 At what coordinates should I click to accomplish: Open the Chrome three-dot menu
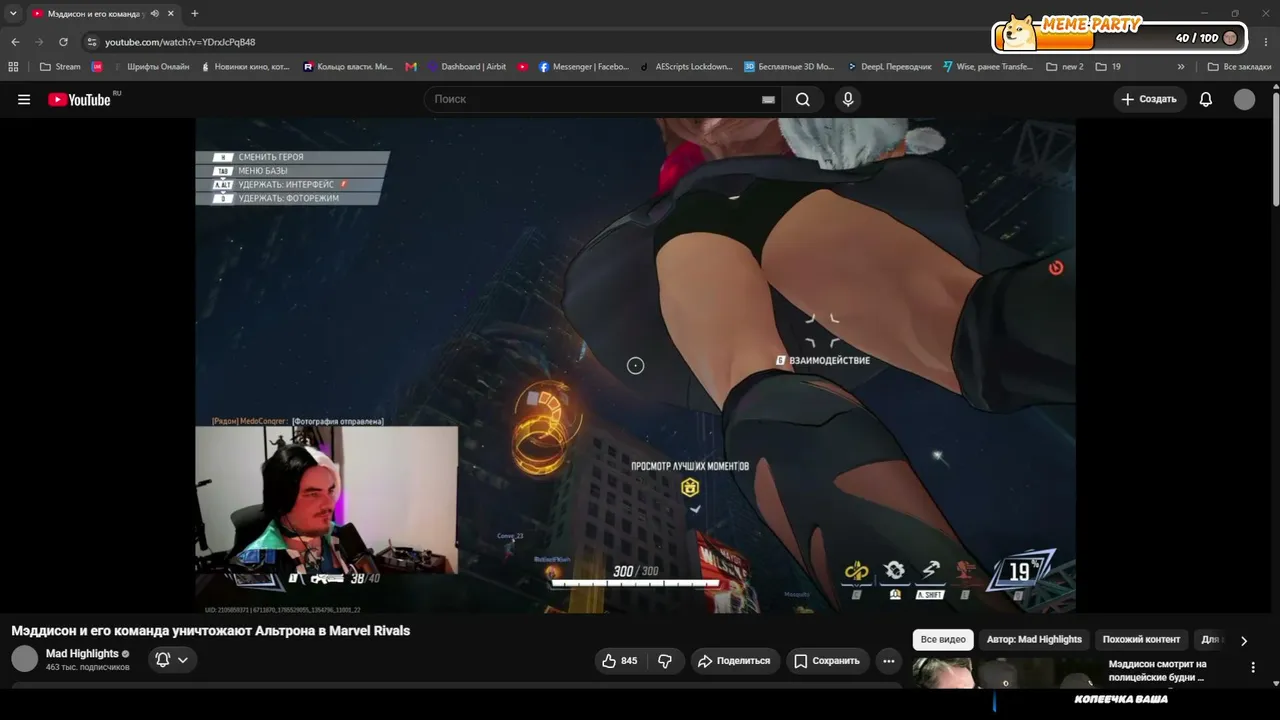point(1264,42)
